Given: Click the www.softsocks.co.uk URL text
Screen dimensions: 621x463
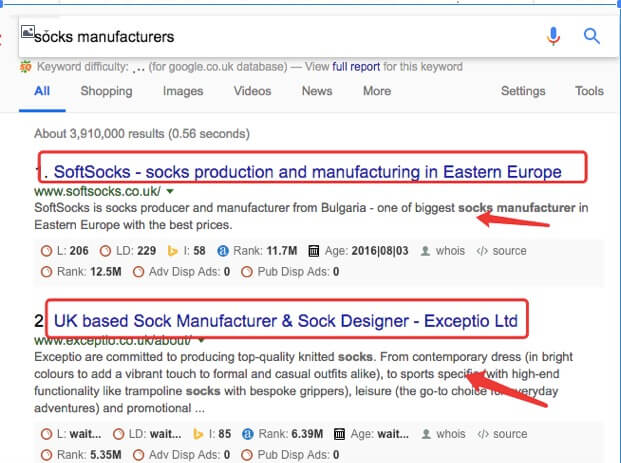Looking at the screenshot, I should 97,191.
